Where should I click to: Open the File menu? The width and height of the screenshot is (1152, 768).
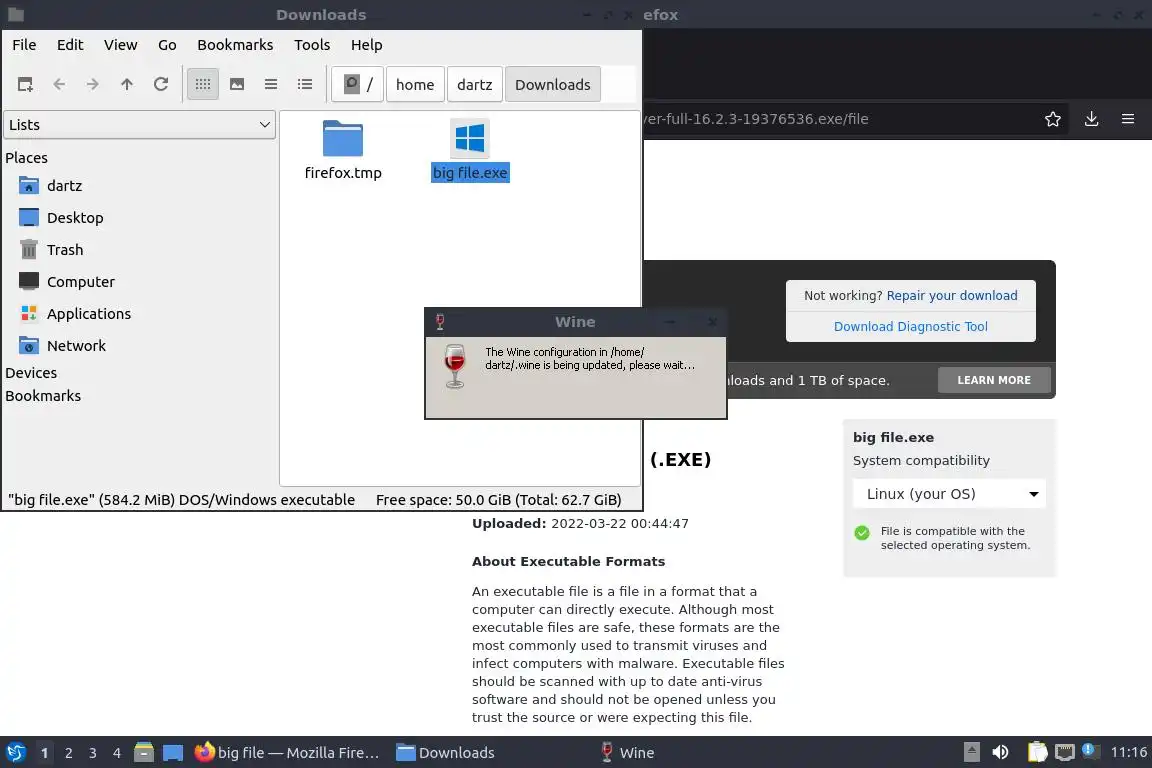point(24,45)
